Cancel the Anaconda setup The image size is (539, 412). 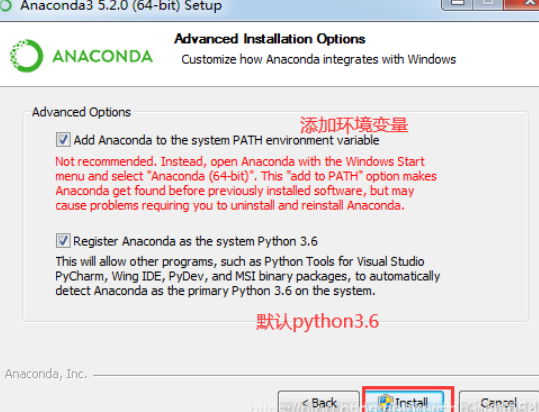(x=499, y=401)
